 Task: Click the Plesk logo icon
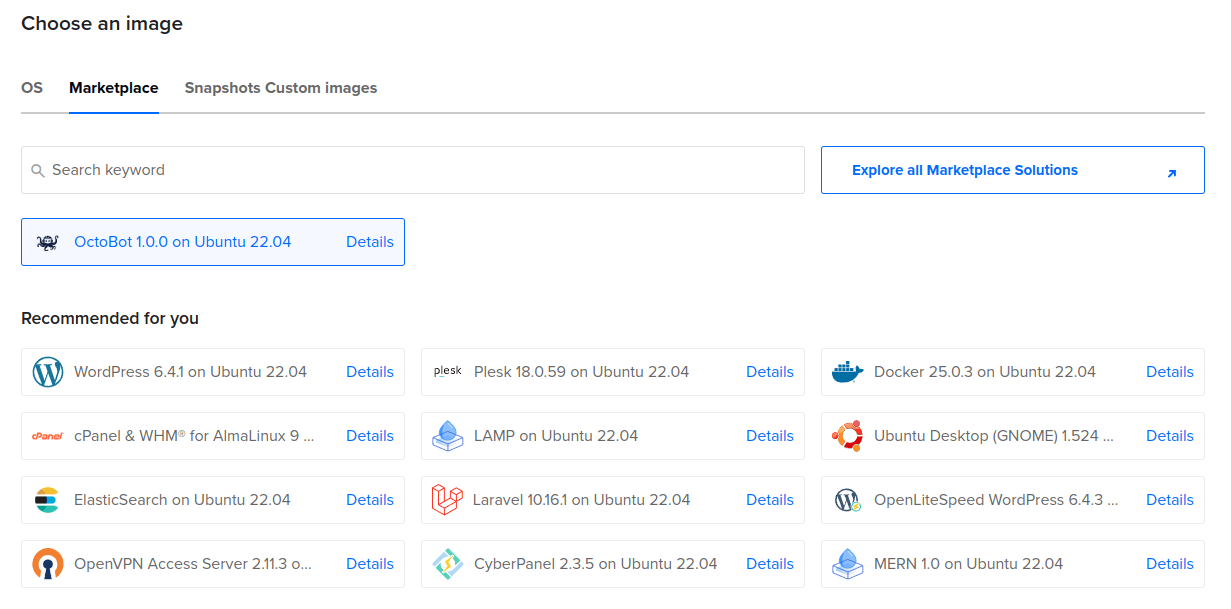(x=447, y=372)
